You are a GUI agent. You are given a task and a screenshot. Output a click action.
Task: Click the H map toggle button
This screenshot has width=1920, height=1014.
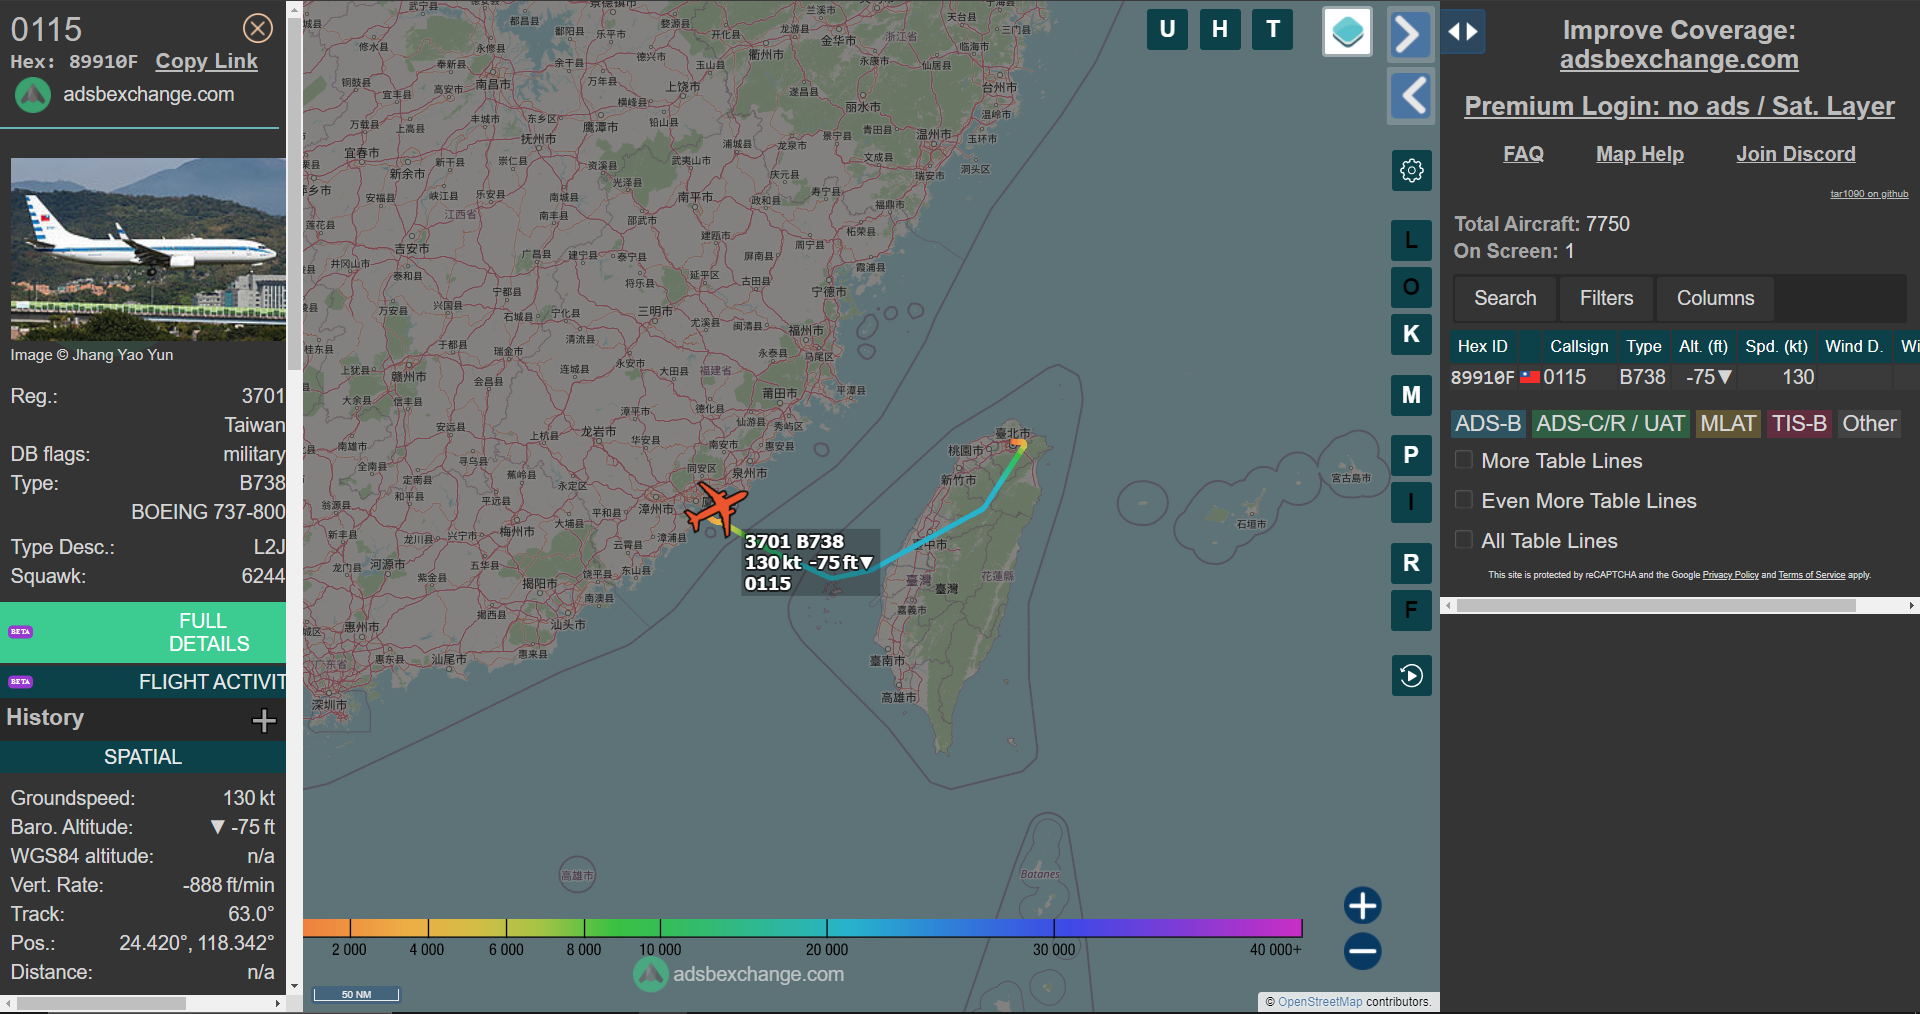pos(1220,29)
